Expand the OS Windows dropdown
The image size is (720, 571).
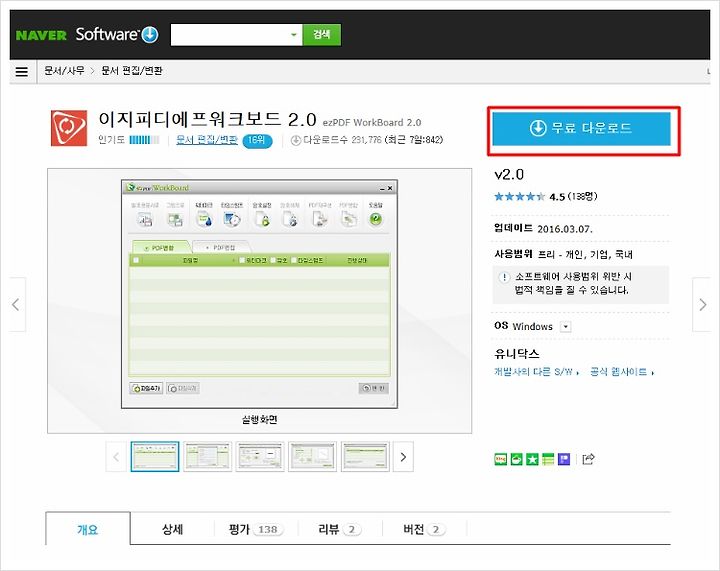click(x=566, y=327)
